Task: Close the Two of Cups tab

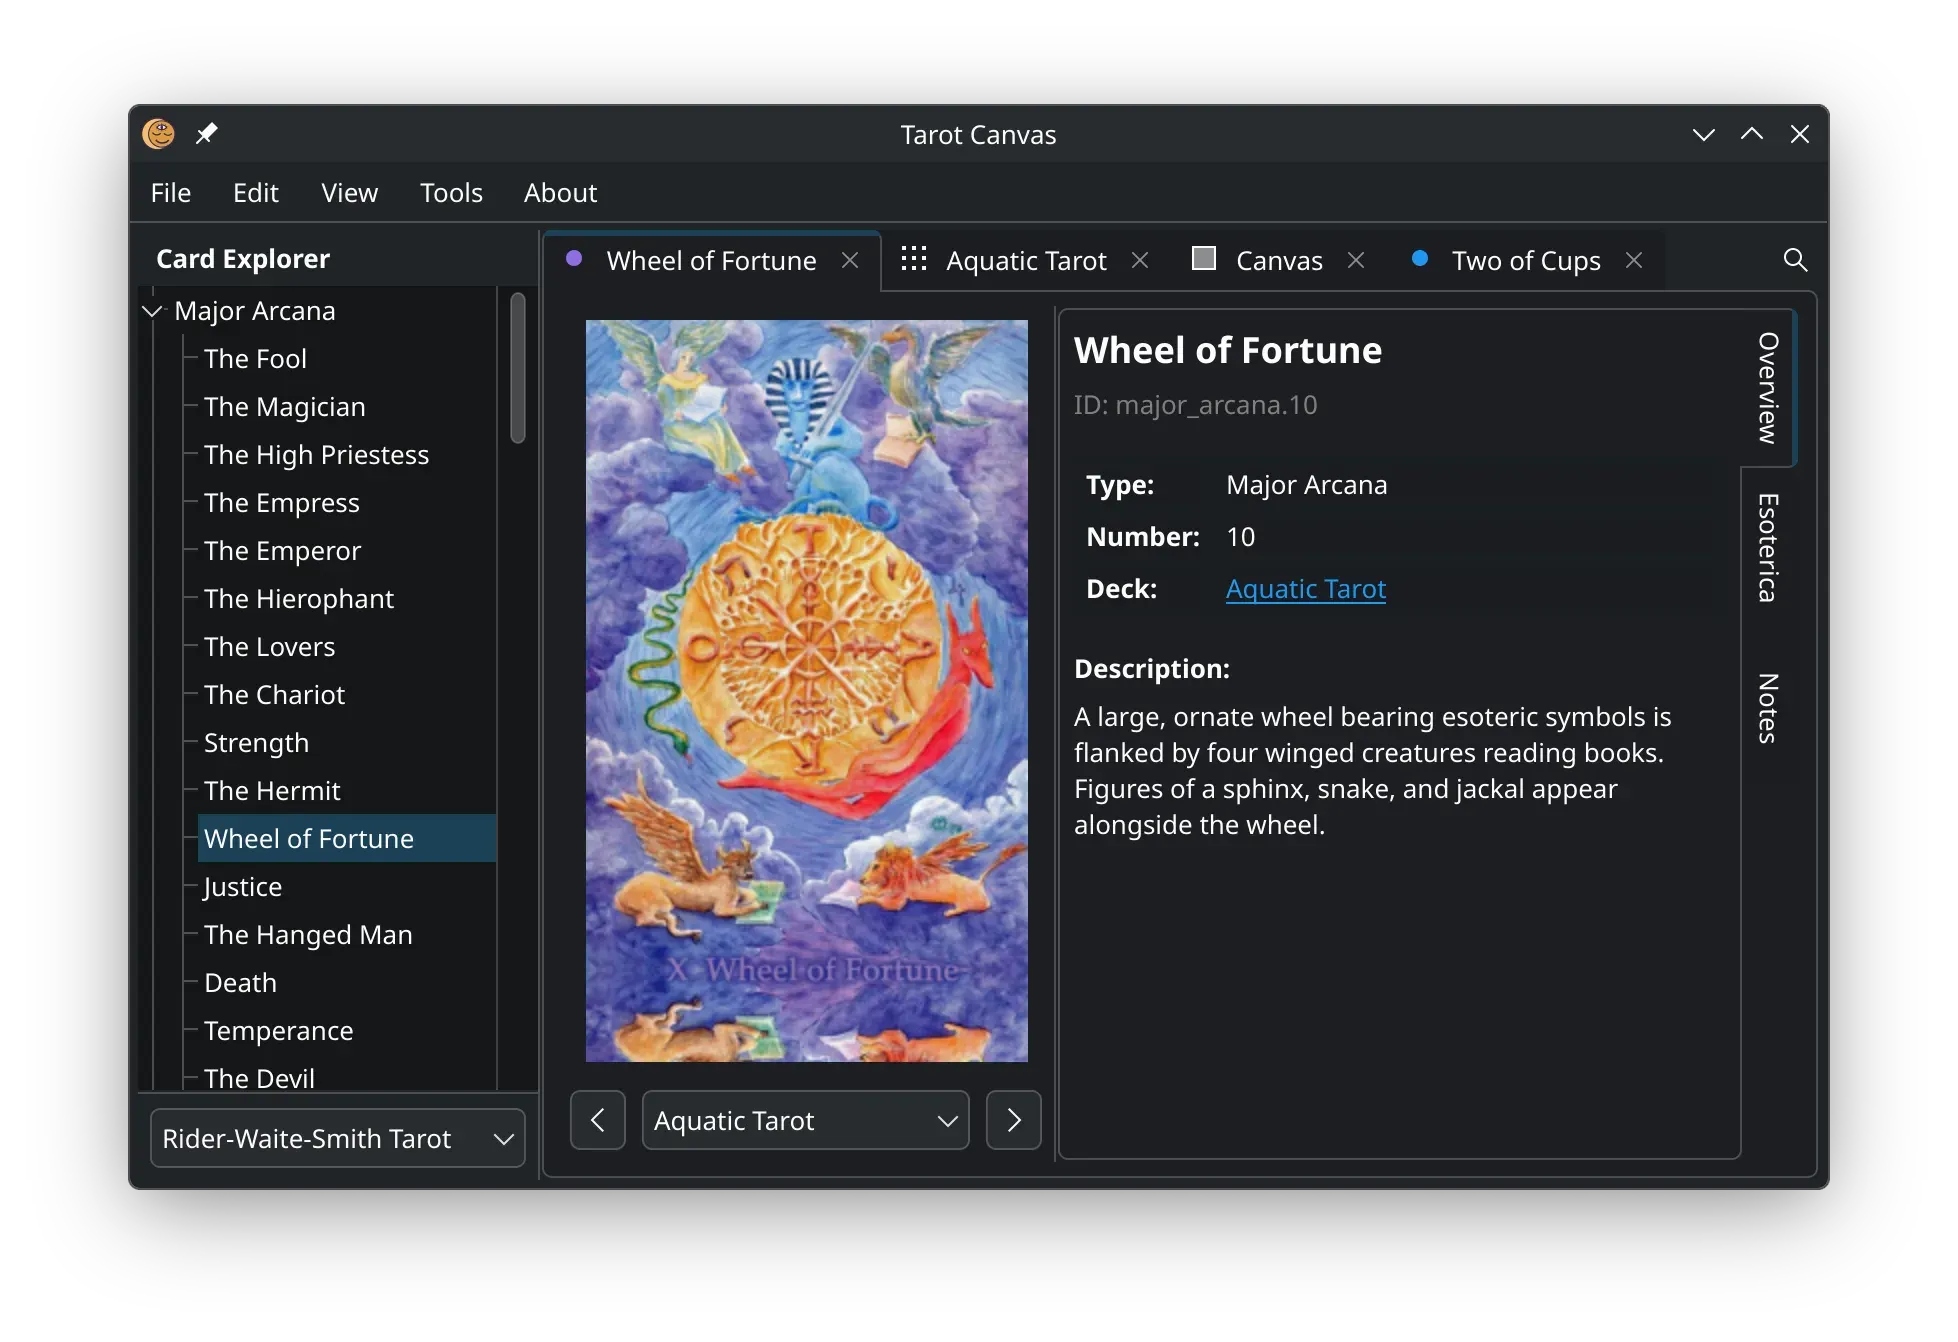Action: point(1634,260)
